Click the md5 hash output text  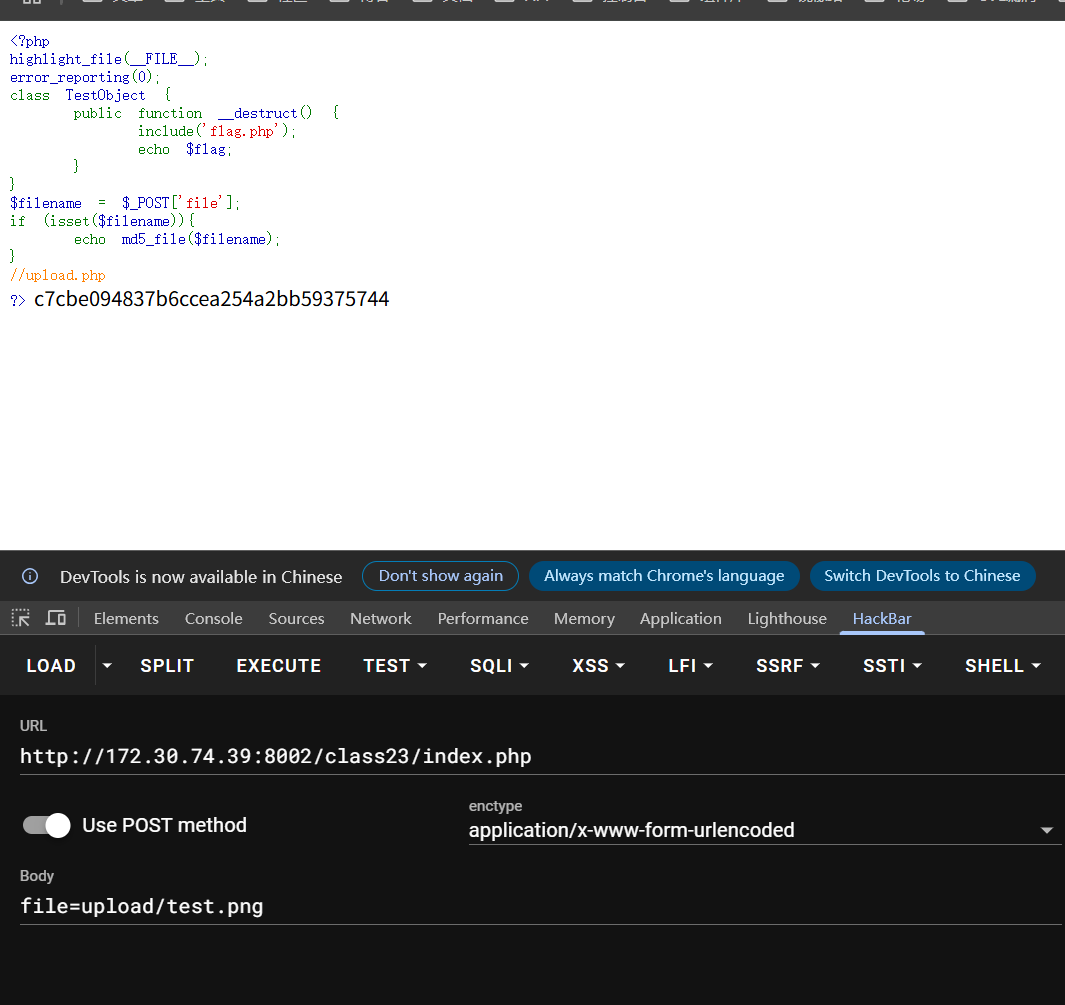(x=211, y=299)
